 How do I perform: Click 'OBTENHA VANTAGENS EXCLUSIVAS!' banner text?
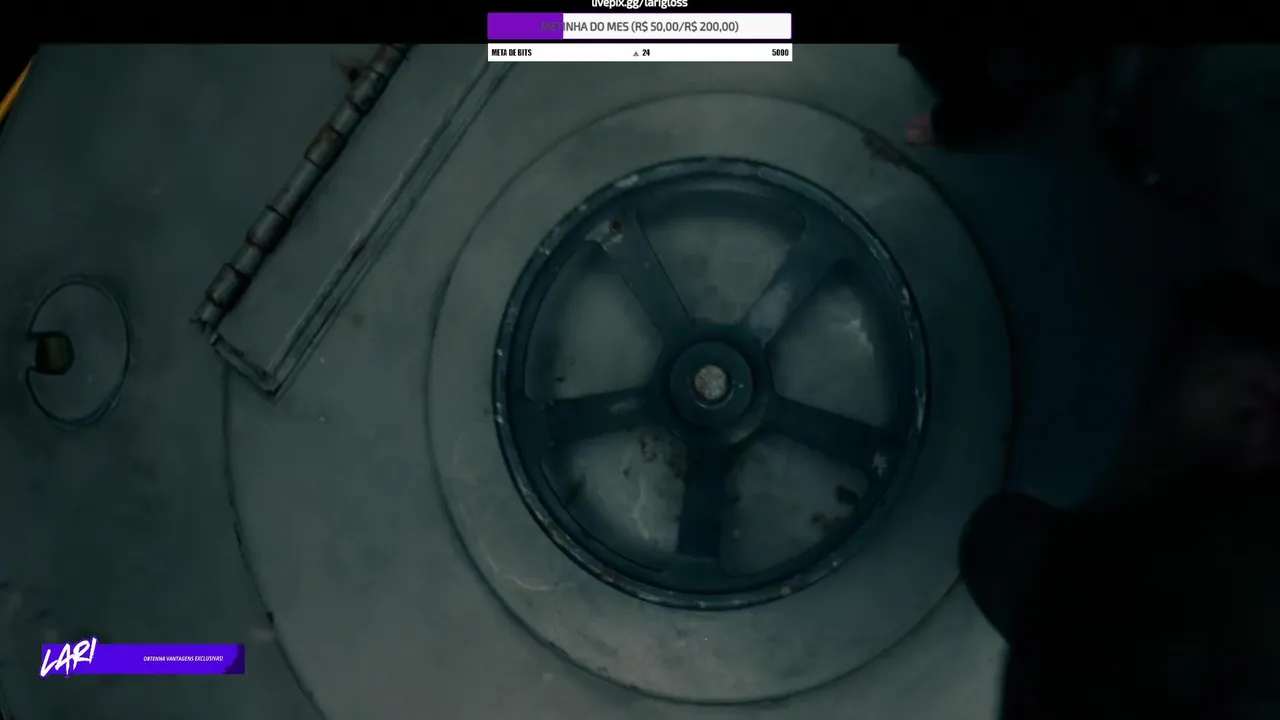point(183,659)
